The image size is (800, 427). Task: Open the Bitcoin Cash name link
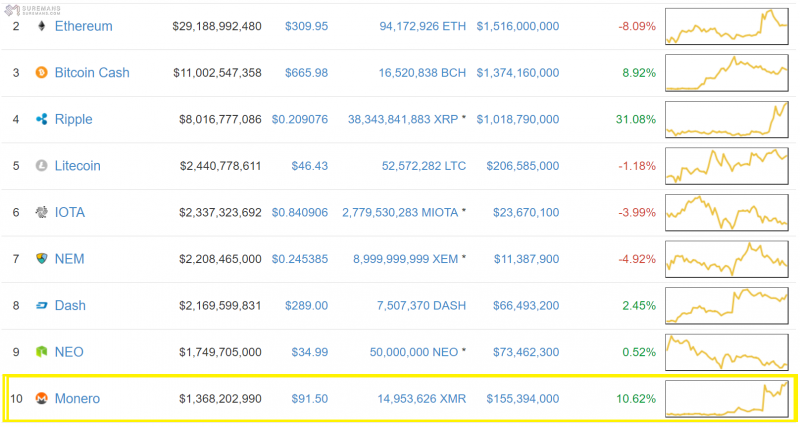(92, 72)
